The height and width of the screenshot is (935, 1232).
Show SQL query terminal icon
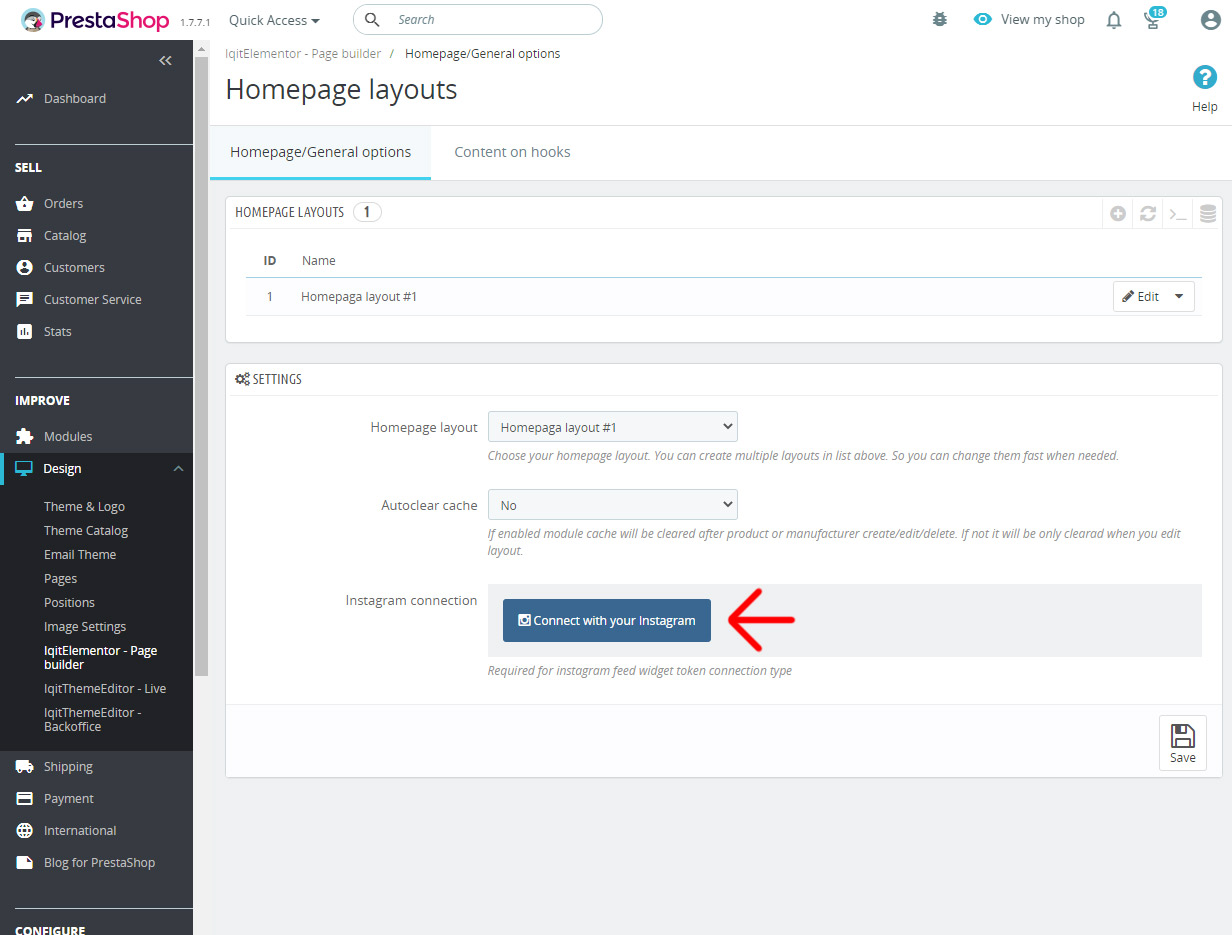pyautogui.click(x=1178, y=213)
